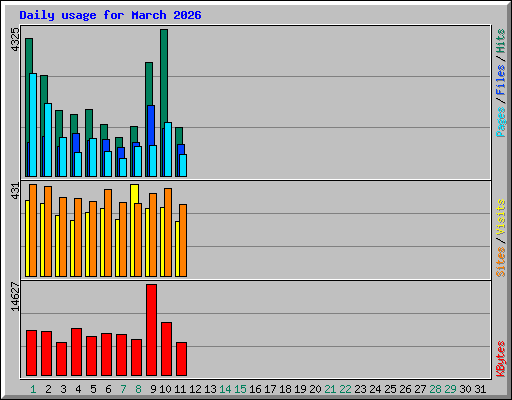Select the blue Files bar for day 9
Screen dimensions: 512x400
(x=151, y=125)
